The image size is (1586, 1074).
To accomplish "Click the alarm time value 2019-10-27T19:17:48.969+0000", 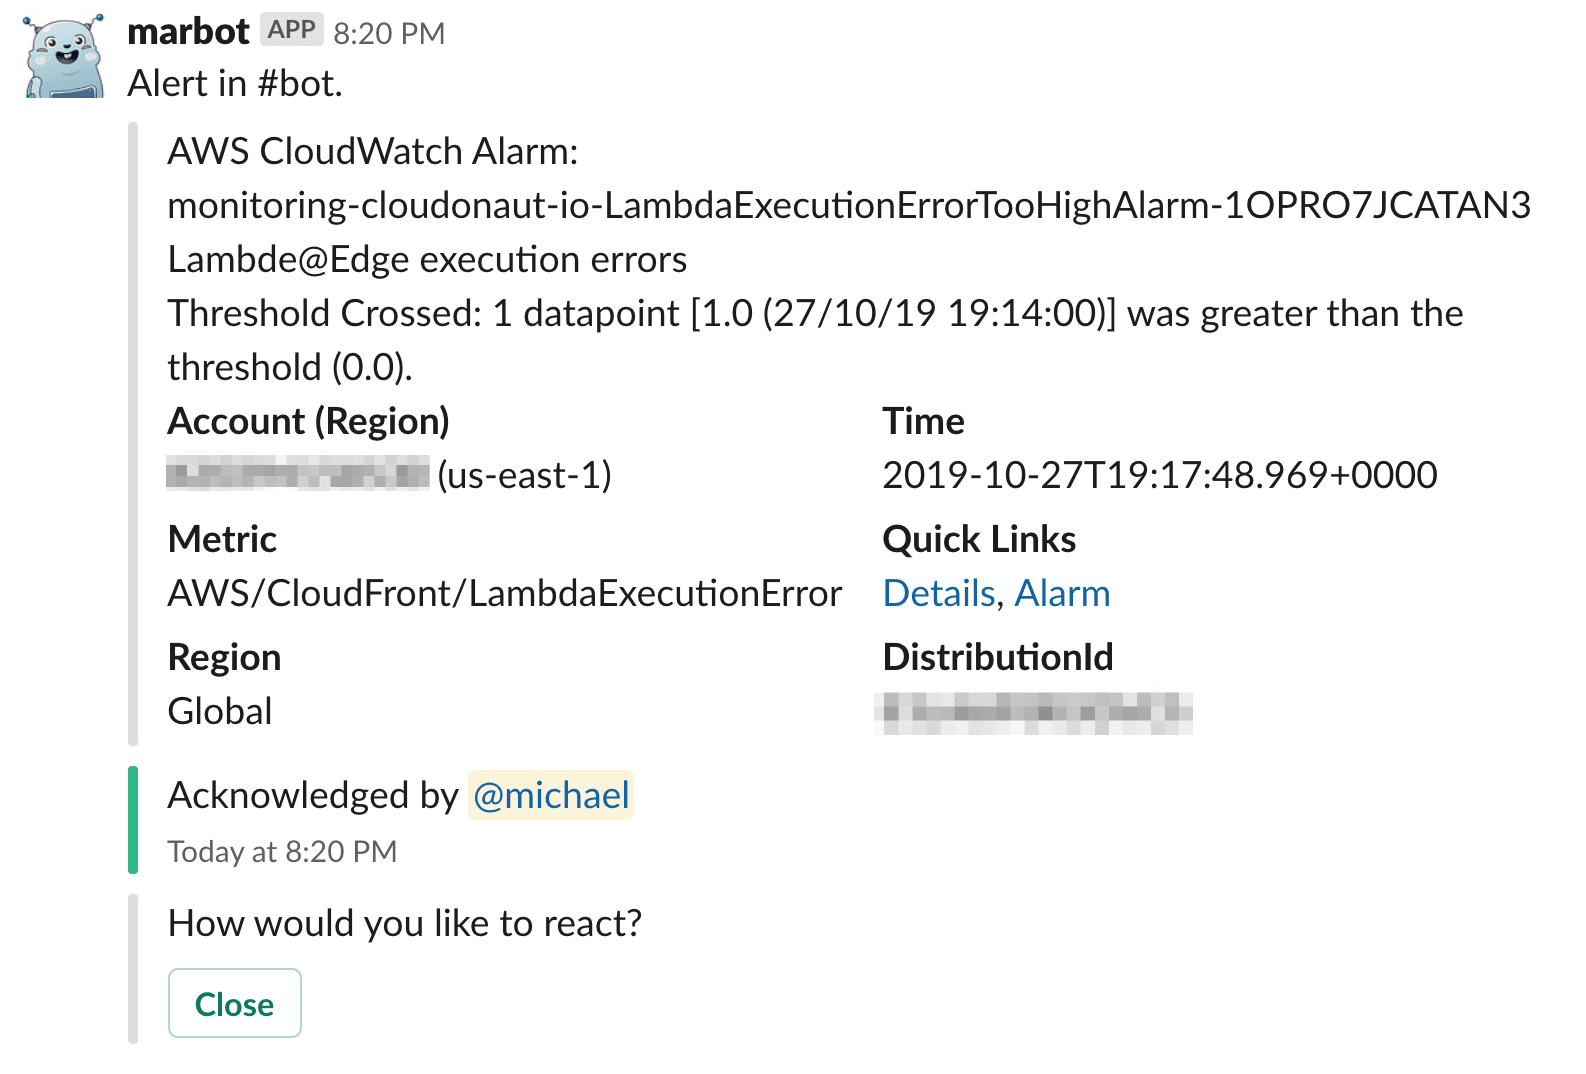I will coord(1159,475).
